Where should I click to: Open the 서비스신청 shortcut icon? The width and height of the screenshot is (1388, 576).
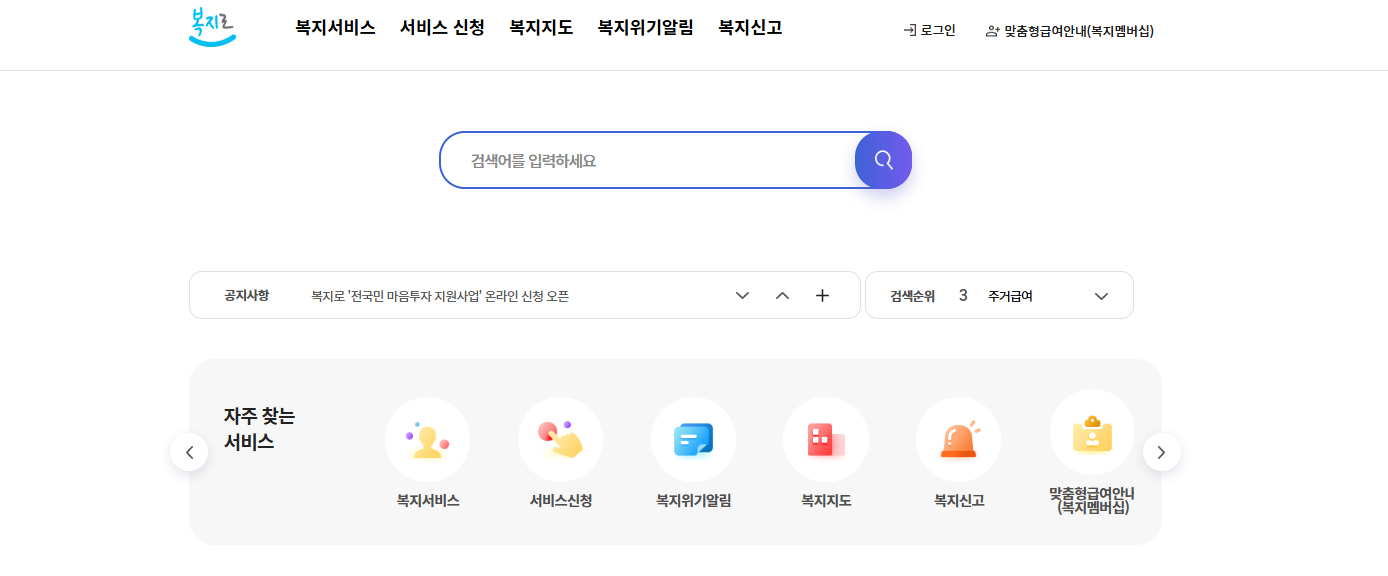coord(561,440)
